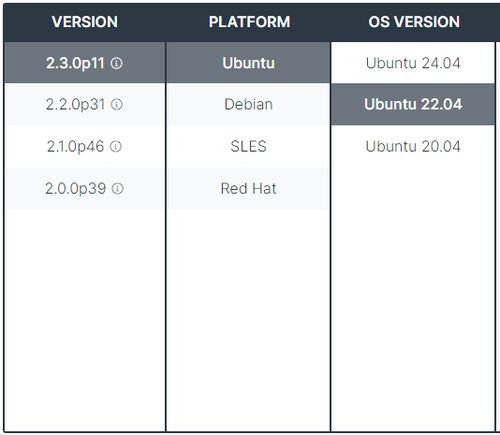This screenshot has height=435, width=500.
Task: Click empty space below the 2.0.0p39 row
Action: (x=85, y=320)
